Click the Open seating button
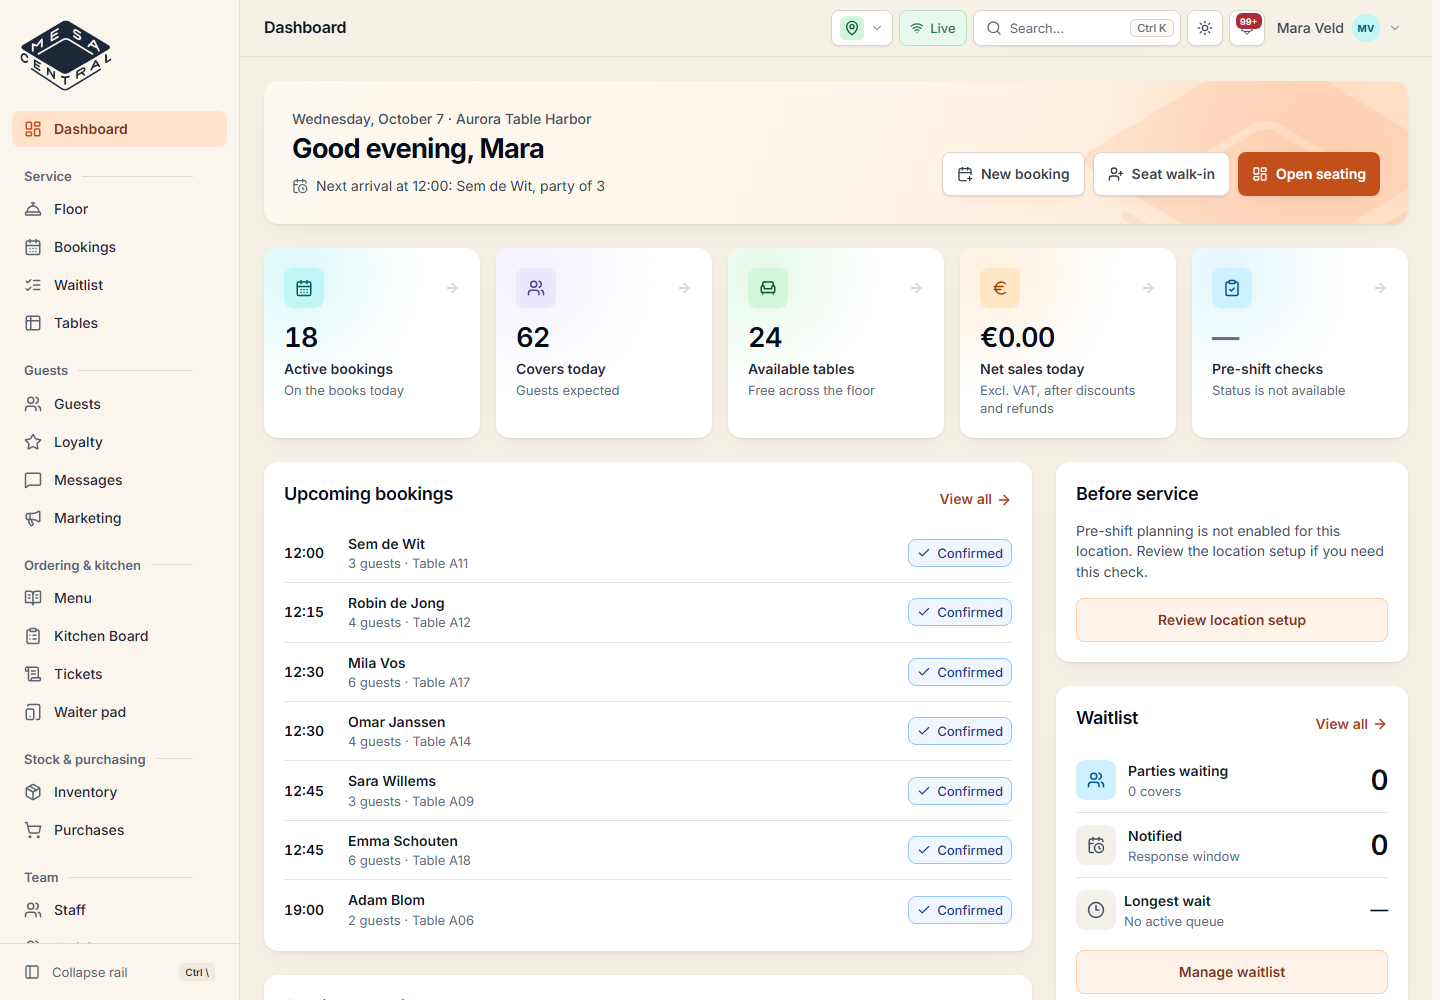Screen dimensions: 1440x1000 (1308, 174)
